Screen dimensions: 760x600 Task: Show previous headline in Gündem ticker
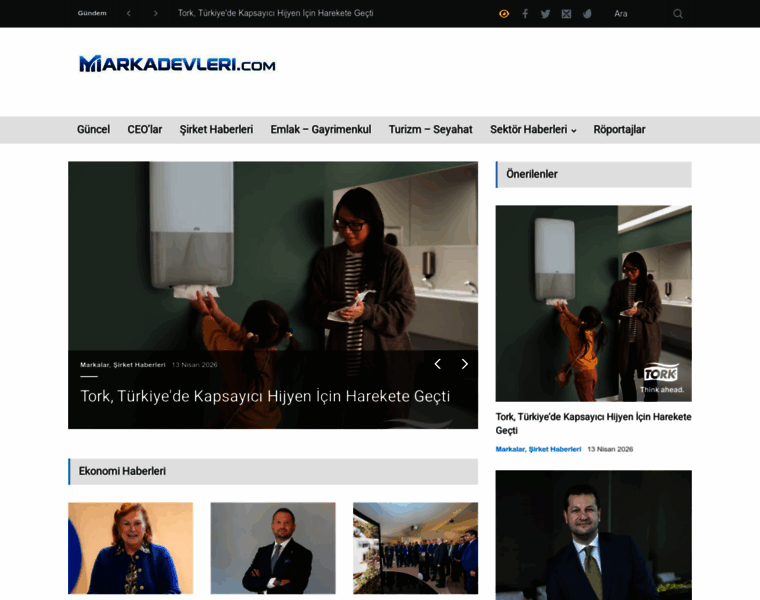point(129,14)
